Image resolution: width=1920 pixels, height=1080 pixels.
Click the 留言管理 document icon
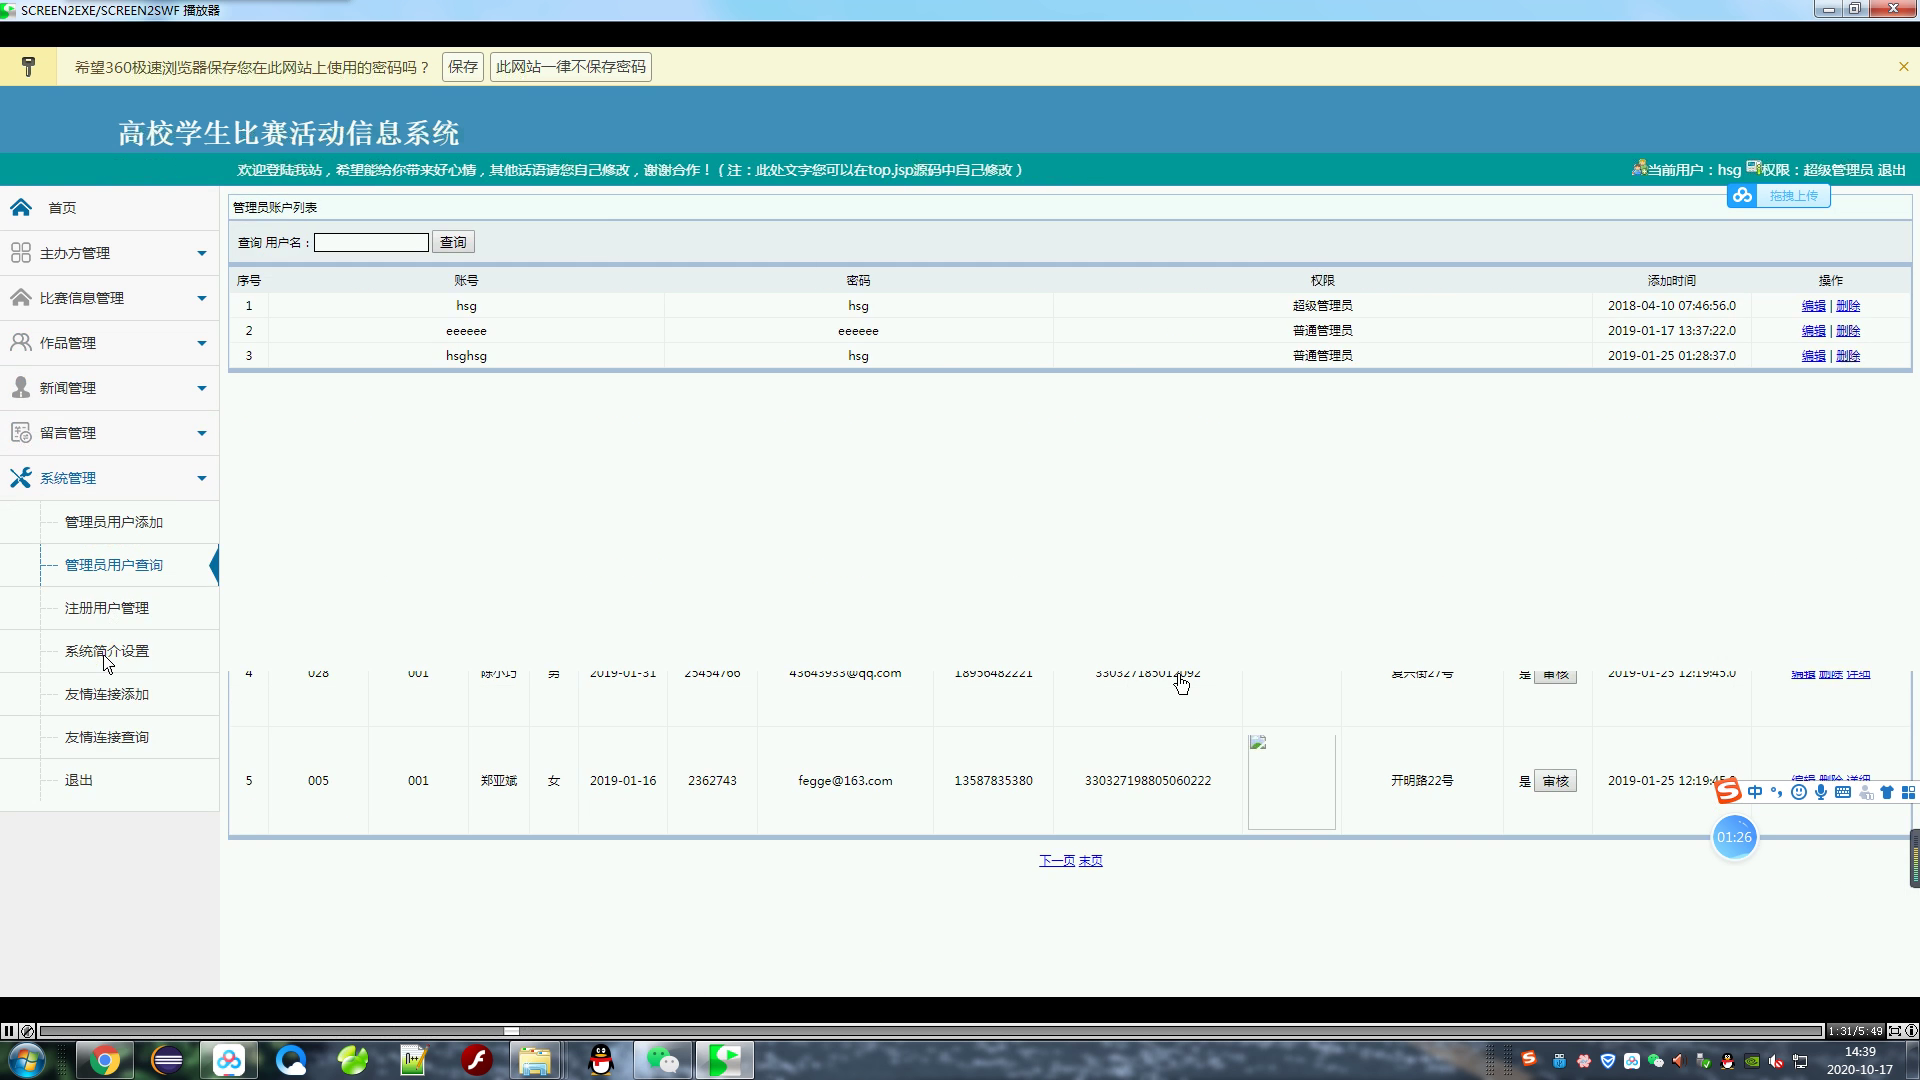(20, 433)
